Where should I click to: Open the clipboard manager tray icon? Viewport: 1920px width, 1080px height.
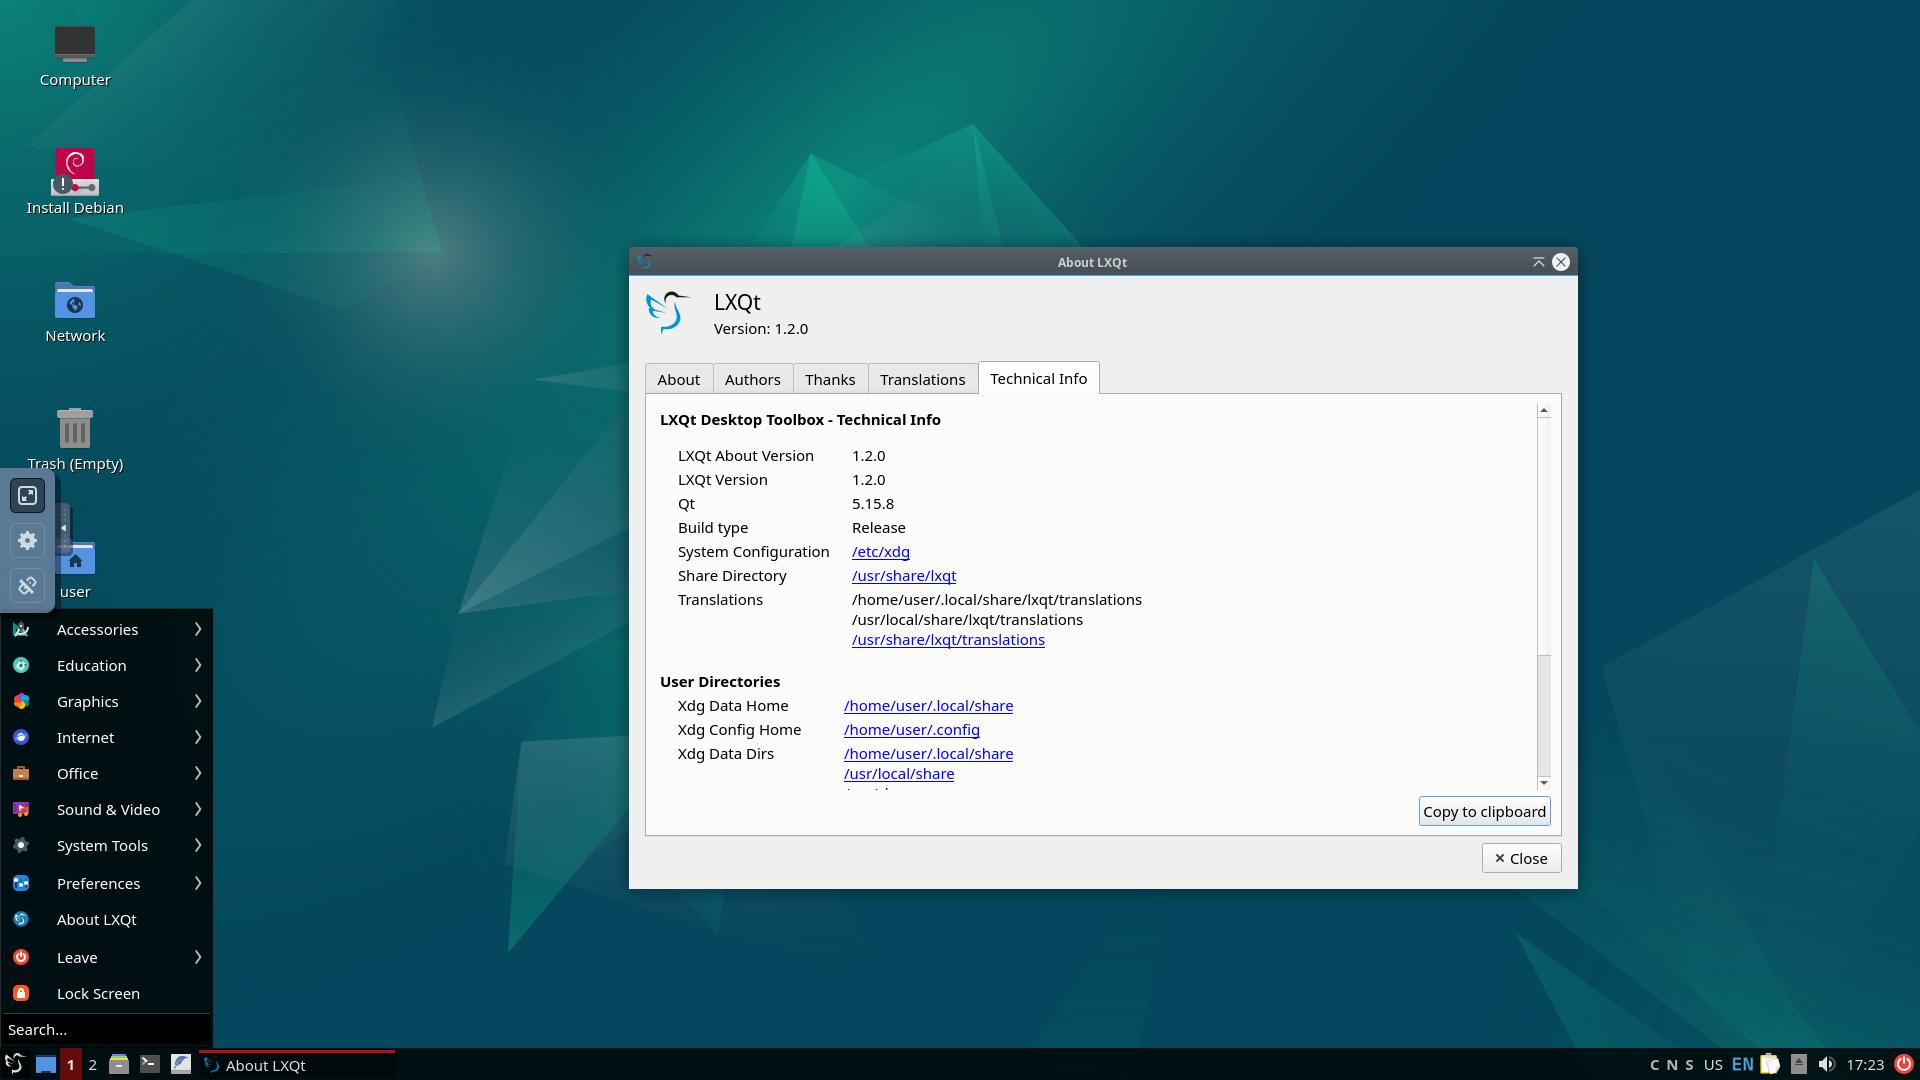point(1770,1065)
